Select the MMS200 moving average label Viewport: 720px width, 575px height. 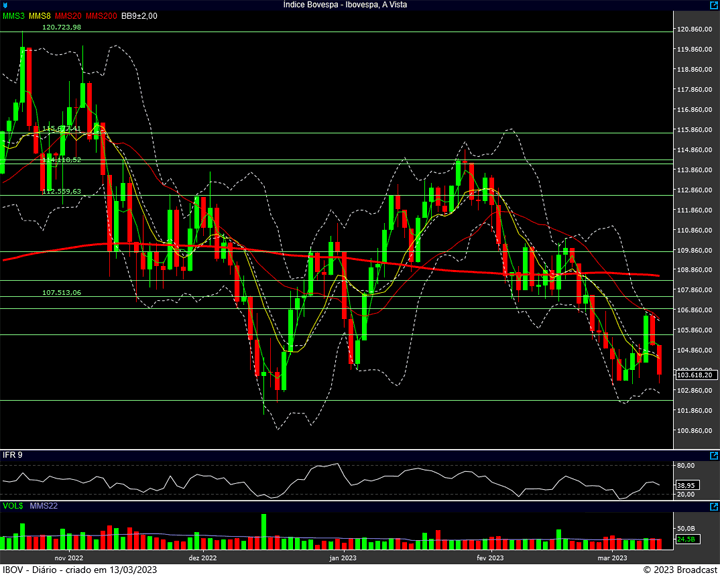pos(101,16)
